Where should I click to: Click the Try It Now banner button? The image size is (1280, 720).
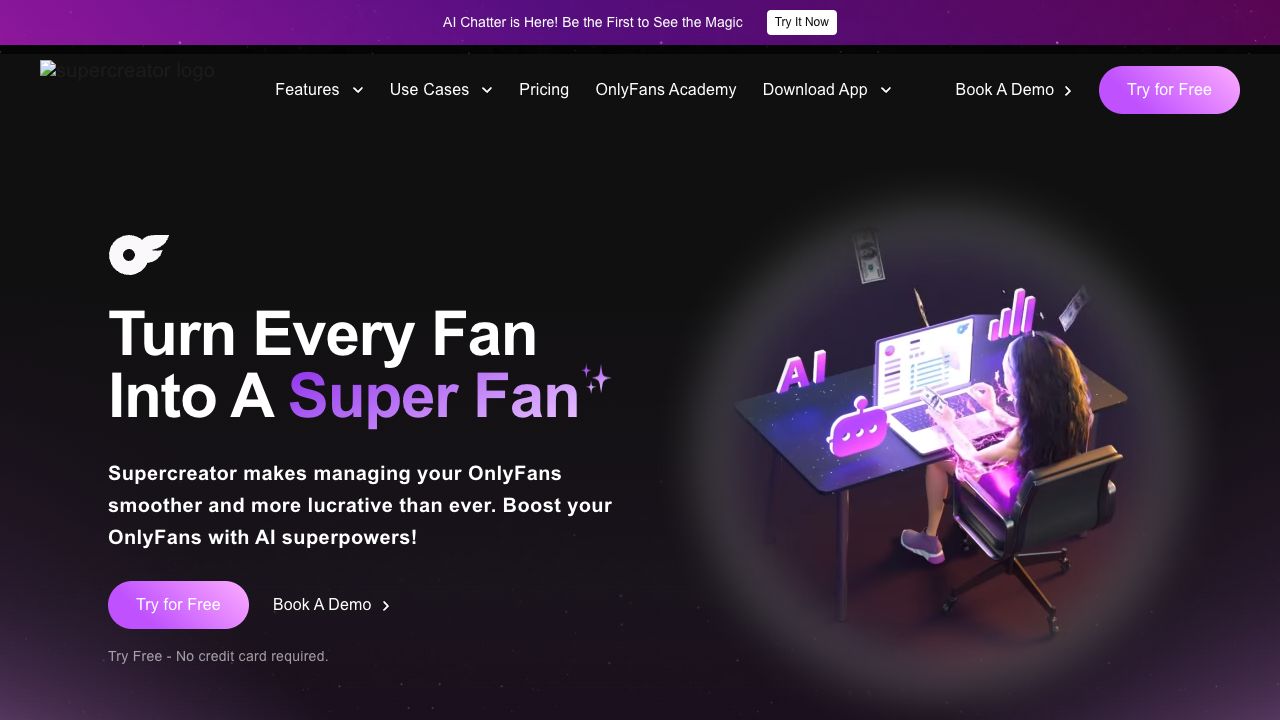pos(802,22)
